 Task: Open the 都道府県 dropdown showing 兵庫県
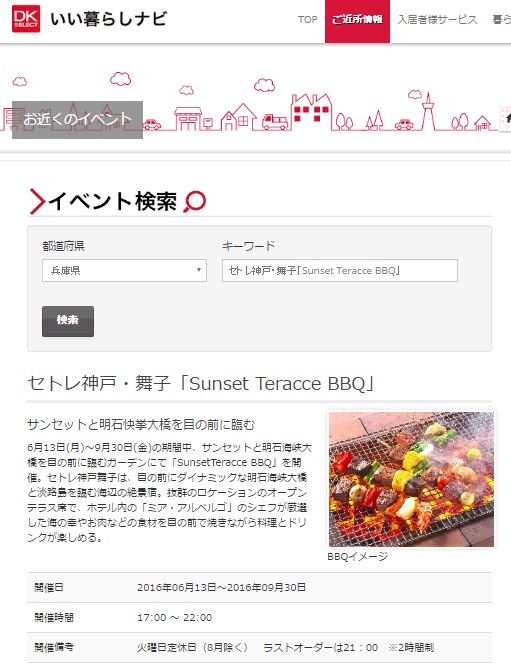124,271
